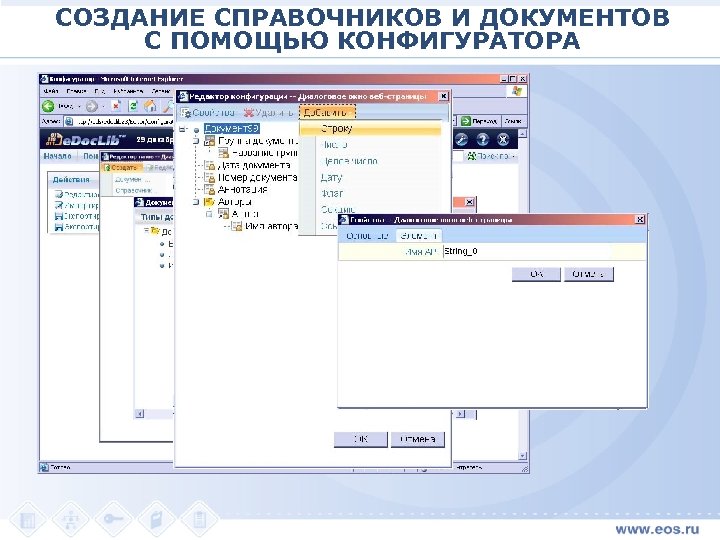This screenshot has width=720, height=540.
Task: Click the eDocLib logo in the header
Action: [85, 139]
